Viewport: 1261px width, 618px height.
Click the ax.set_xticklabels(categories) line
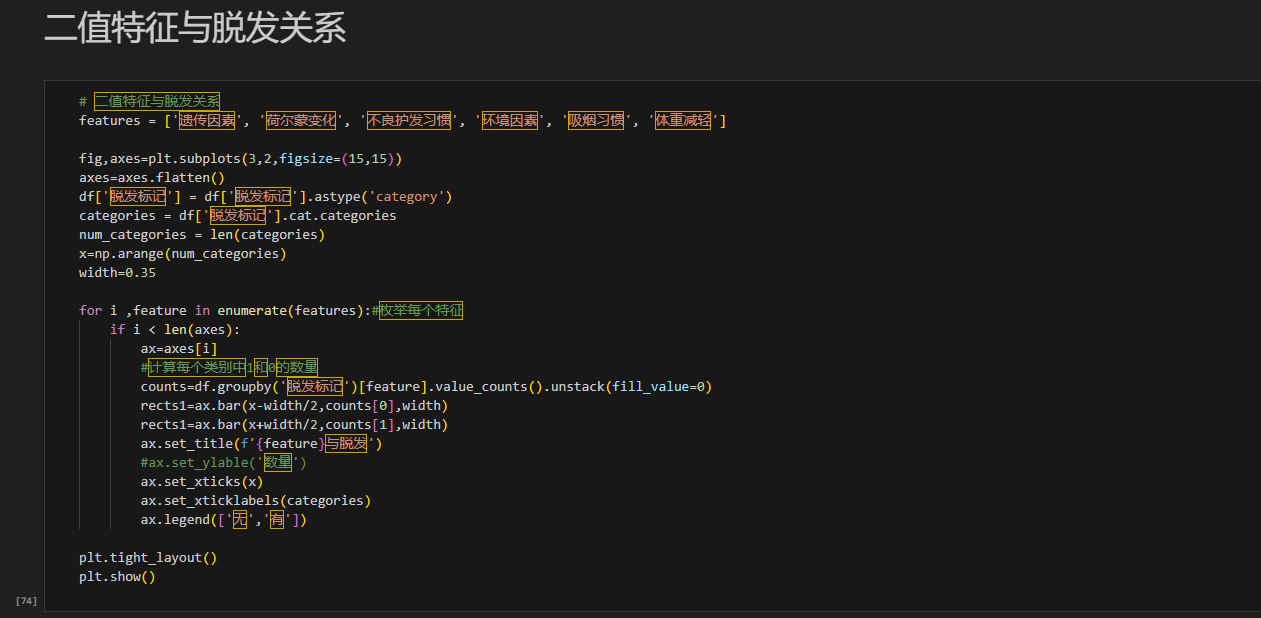point(256,500)
